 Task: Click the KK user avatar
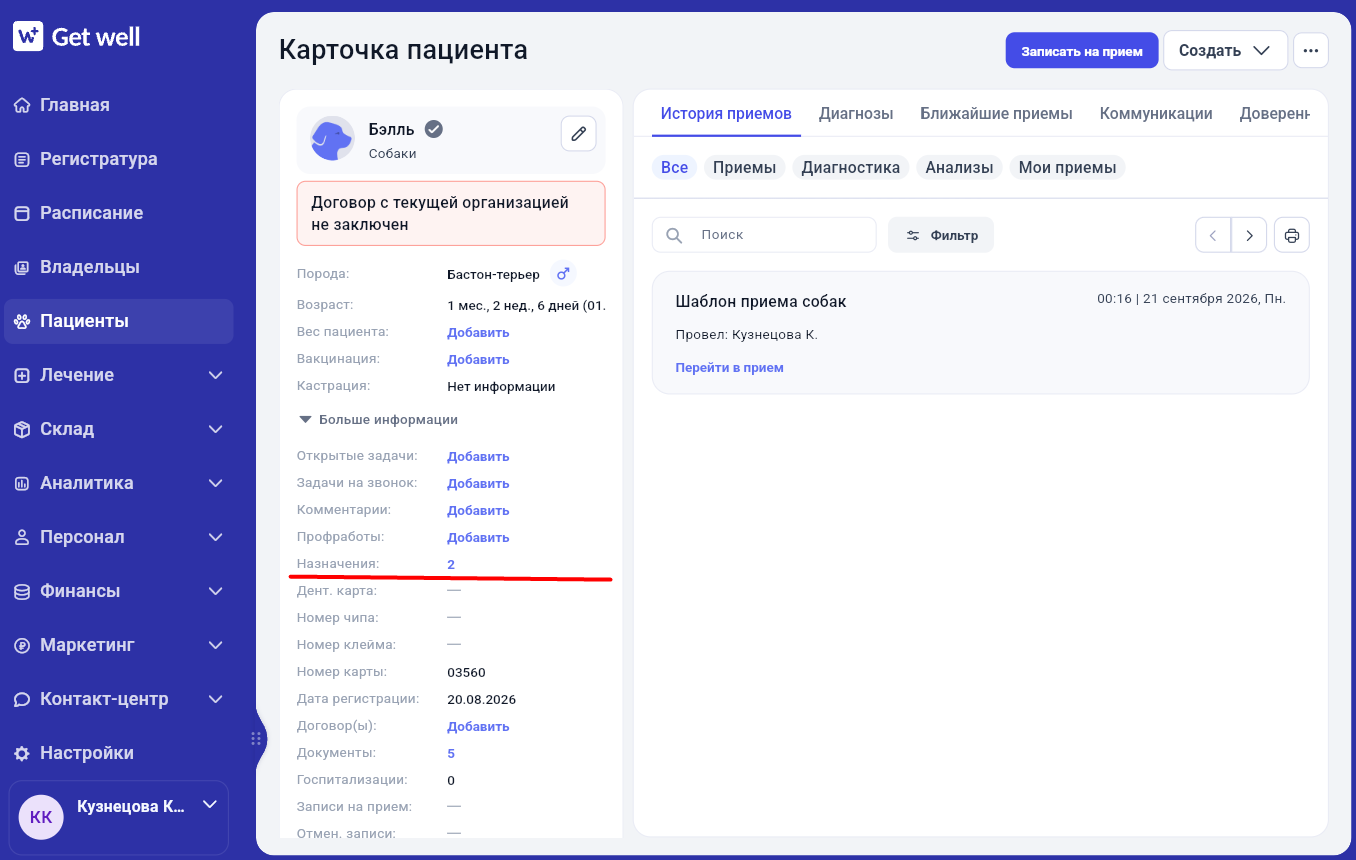[x=41, y=817]
